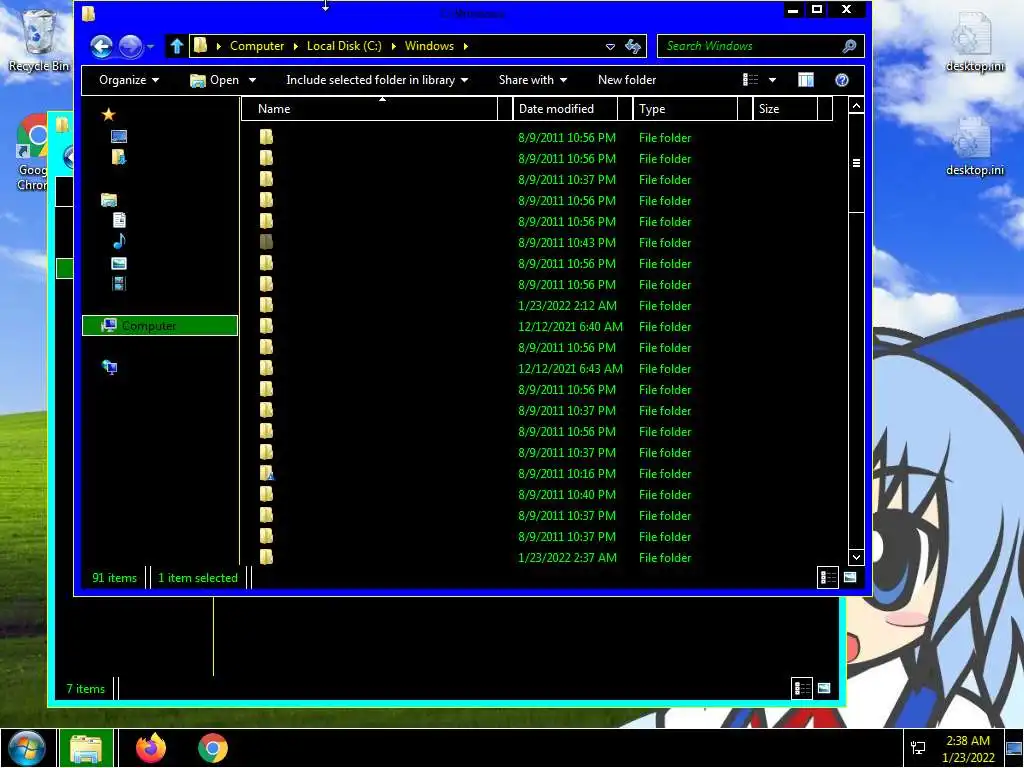Click the Search Windows input field

tap(751, 46)
